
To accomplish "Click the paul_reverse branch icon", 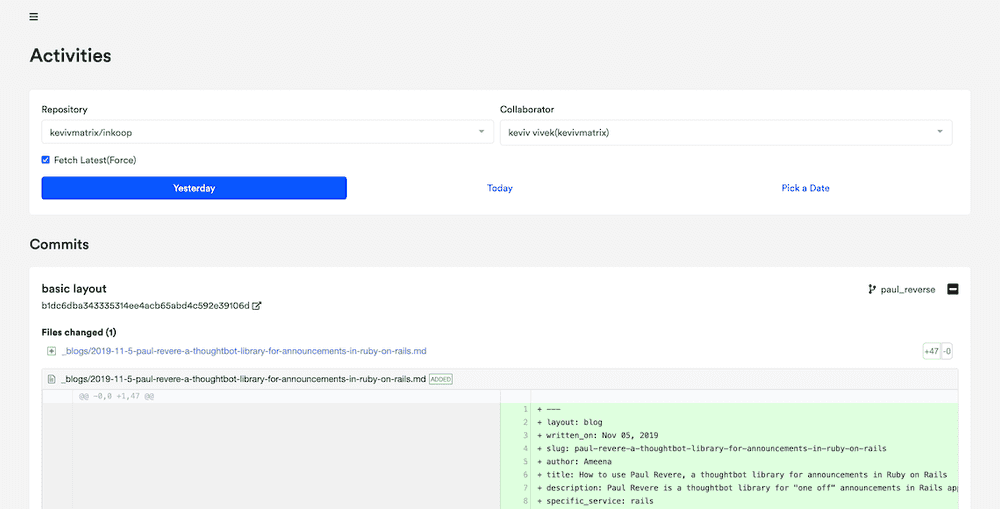I will point(872,290).
